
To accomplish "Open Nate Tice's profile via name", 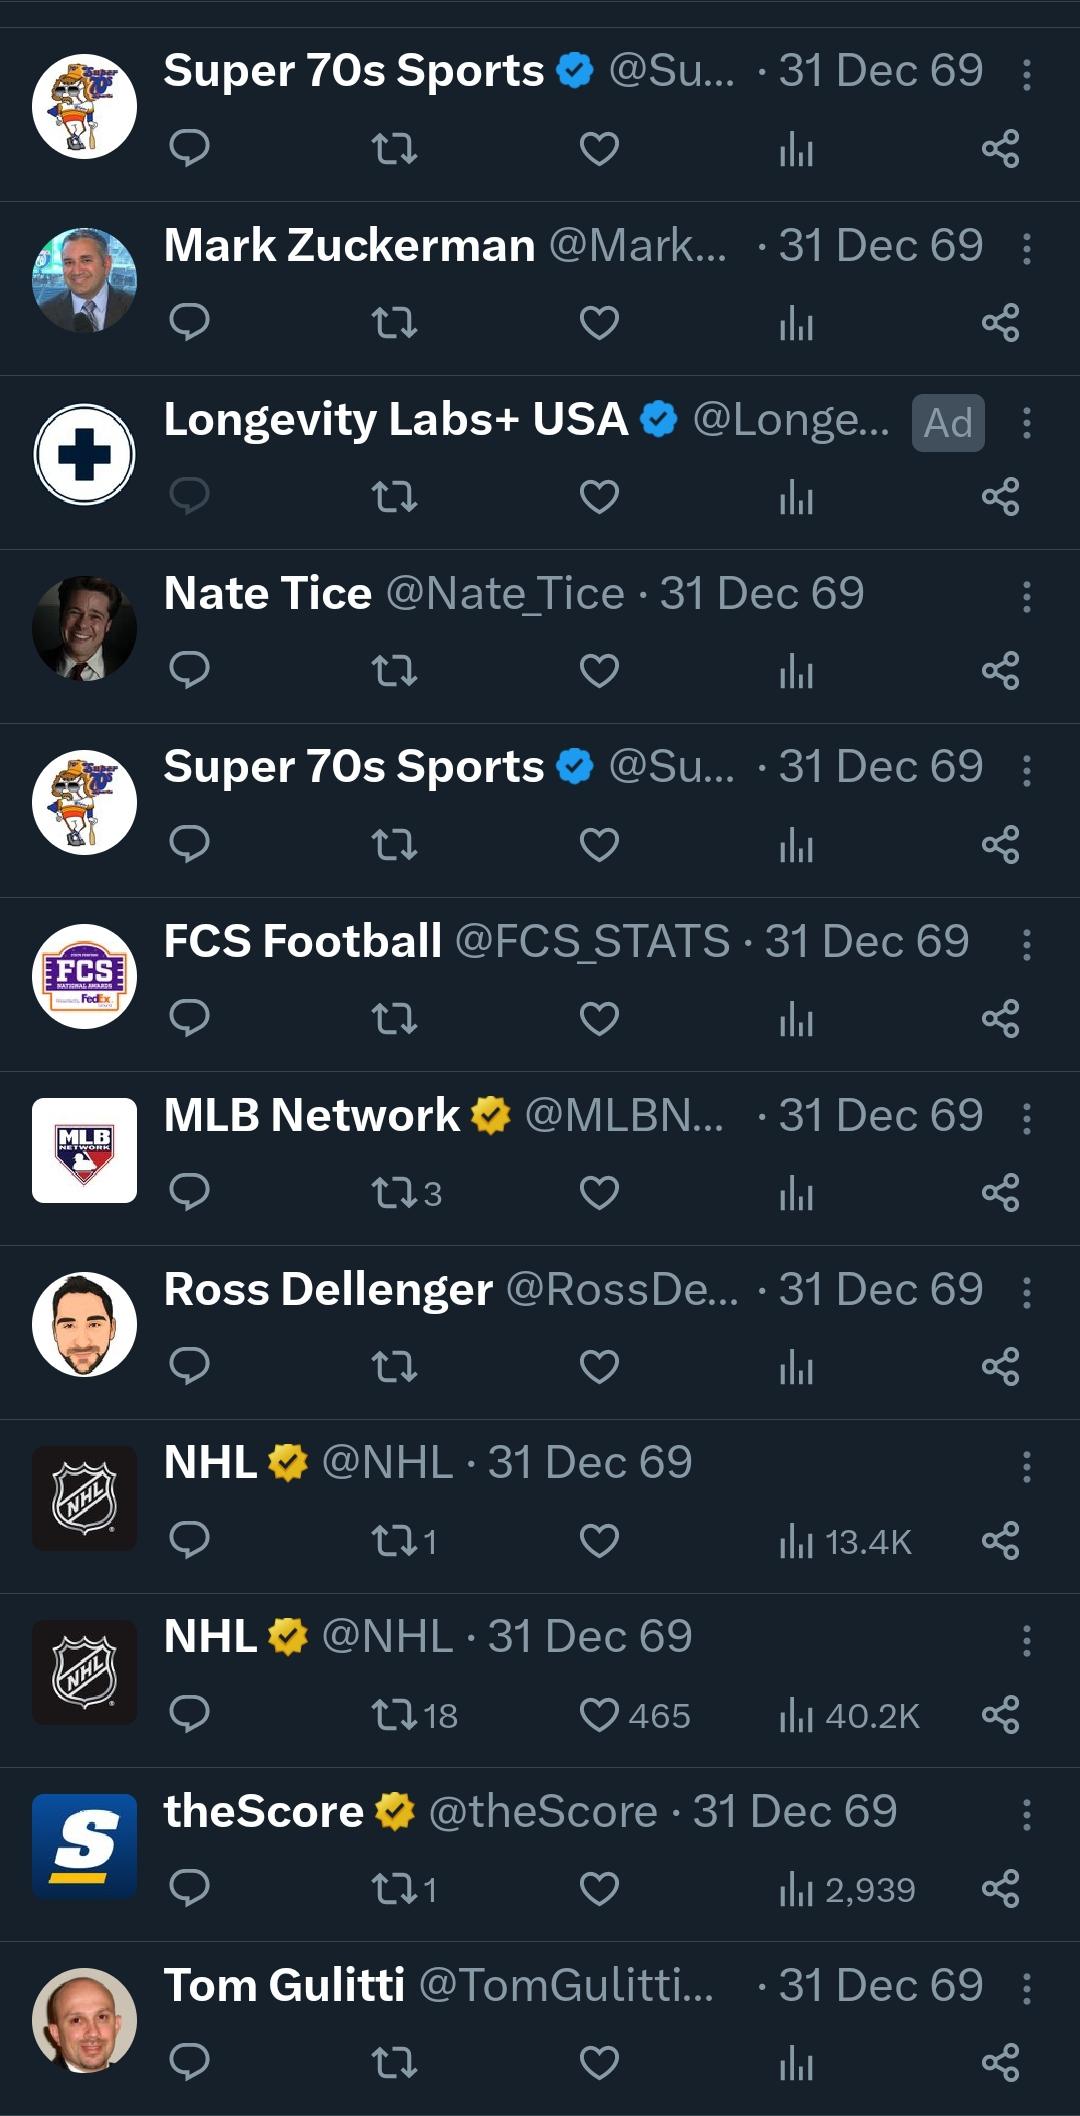I will (x=268, y=594).
